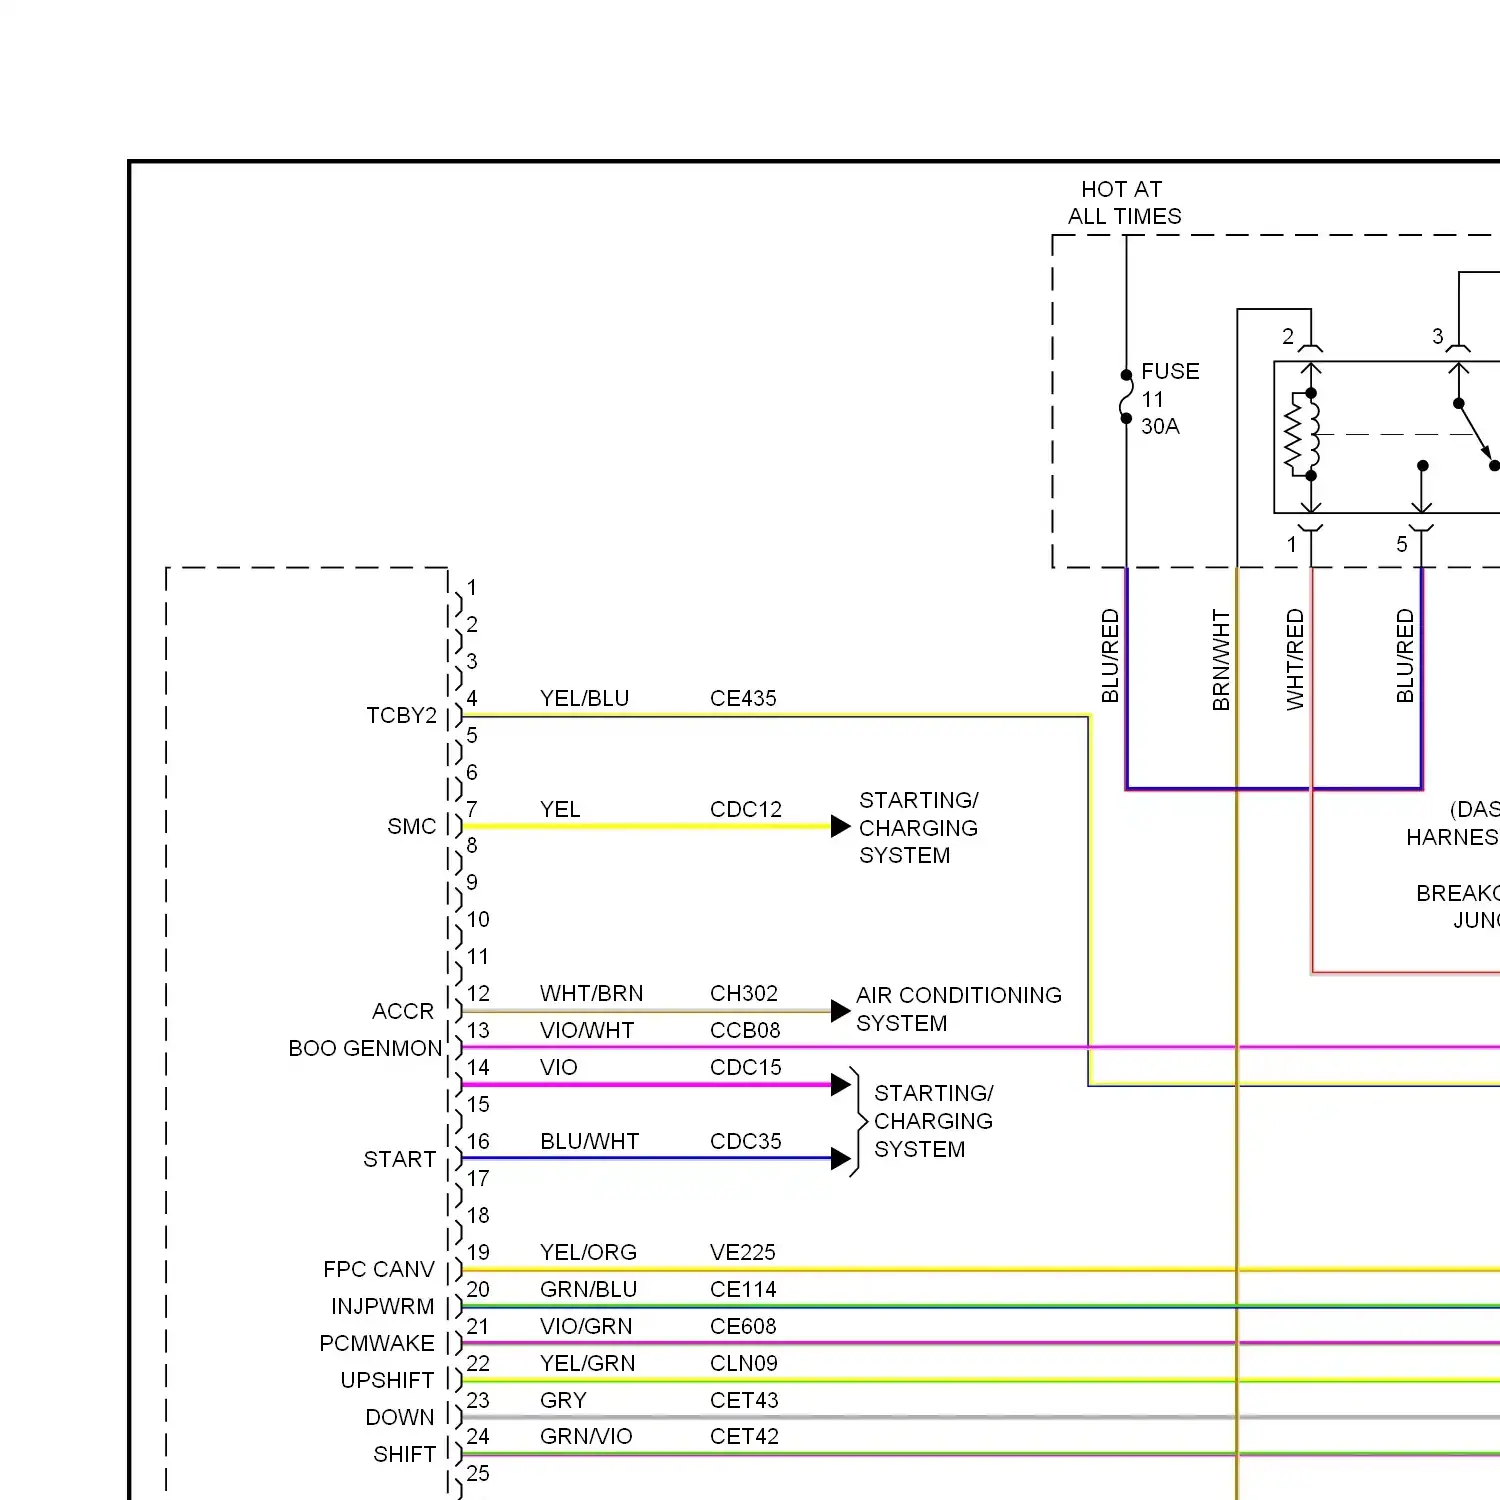This screenshot has height=1500, width=1500.
Task: Click the BLU/WHT wire color label
Action: (x=590, y=1142)
